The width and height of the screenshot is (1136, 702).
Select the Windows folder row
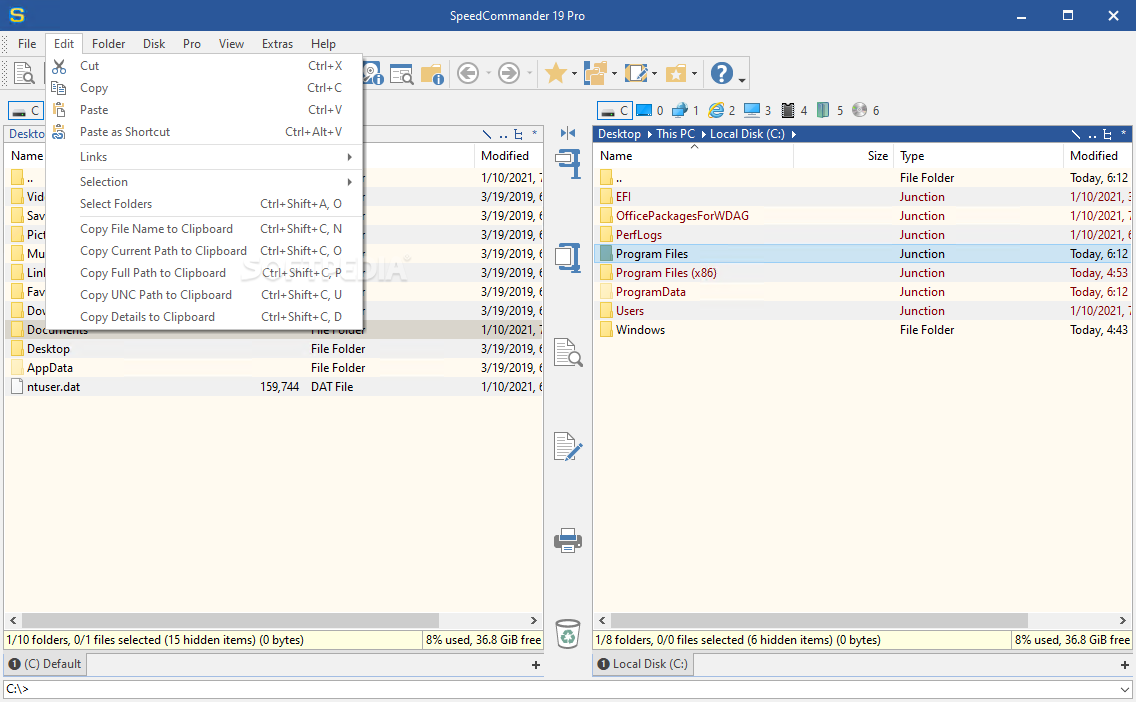(864, 330)
